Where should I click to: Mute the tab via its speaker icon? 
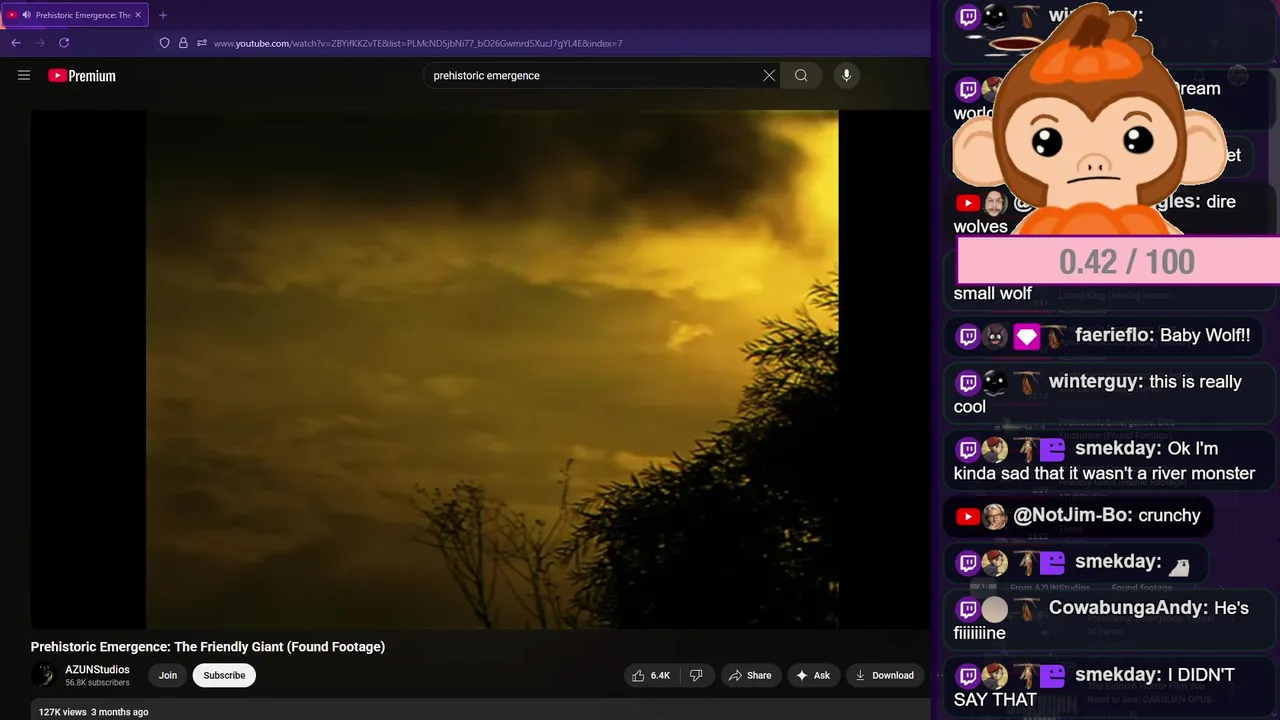click(x=26, y=15)
